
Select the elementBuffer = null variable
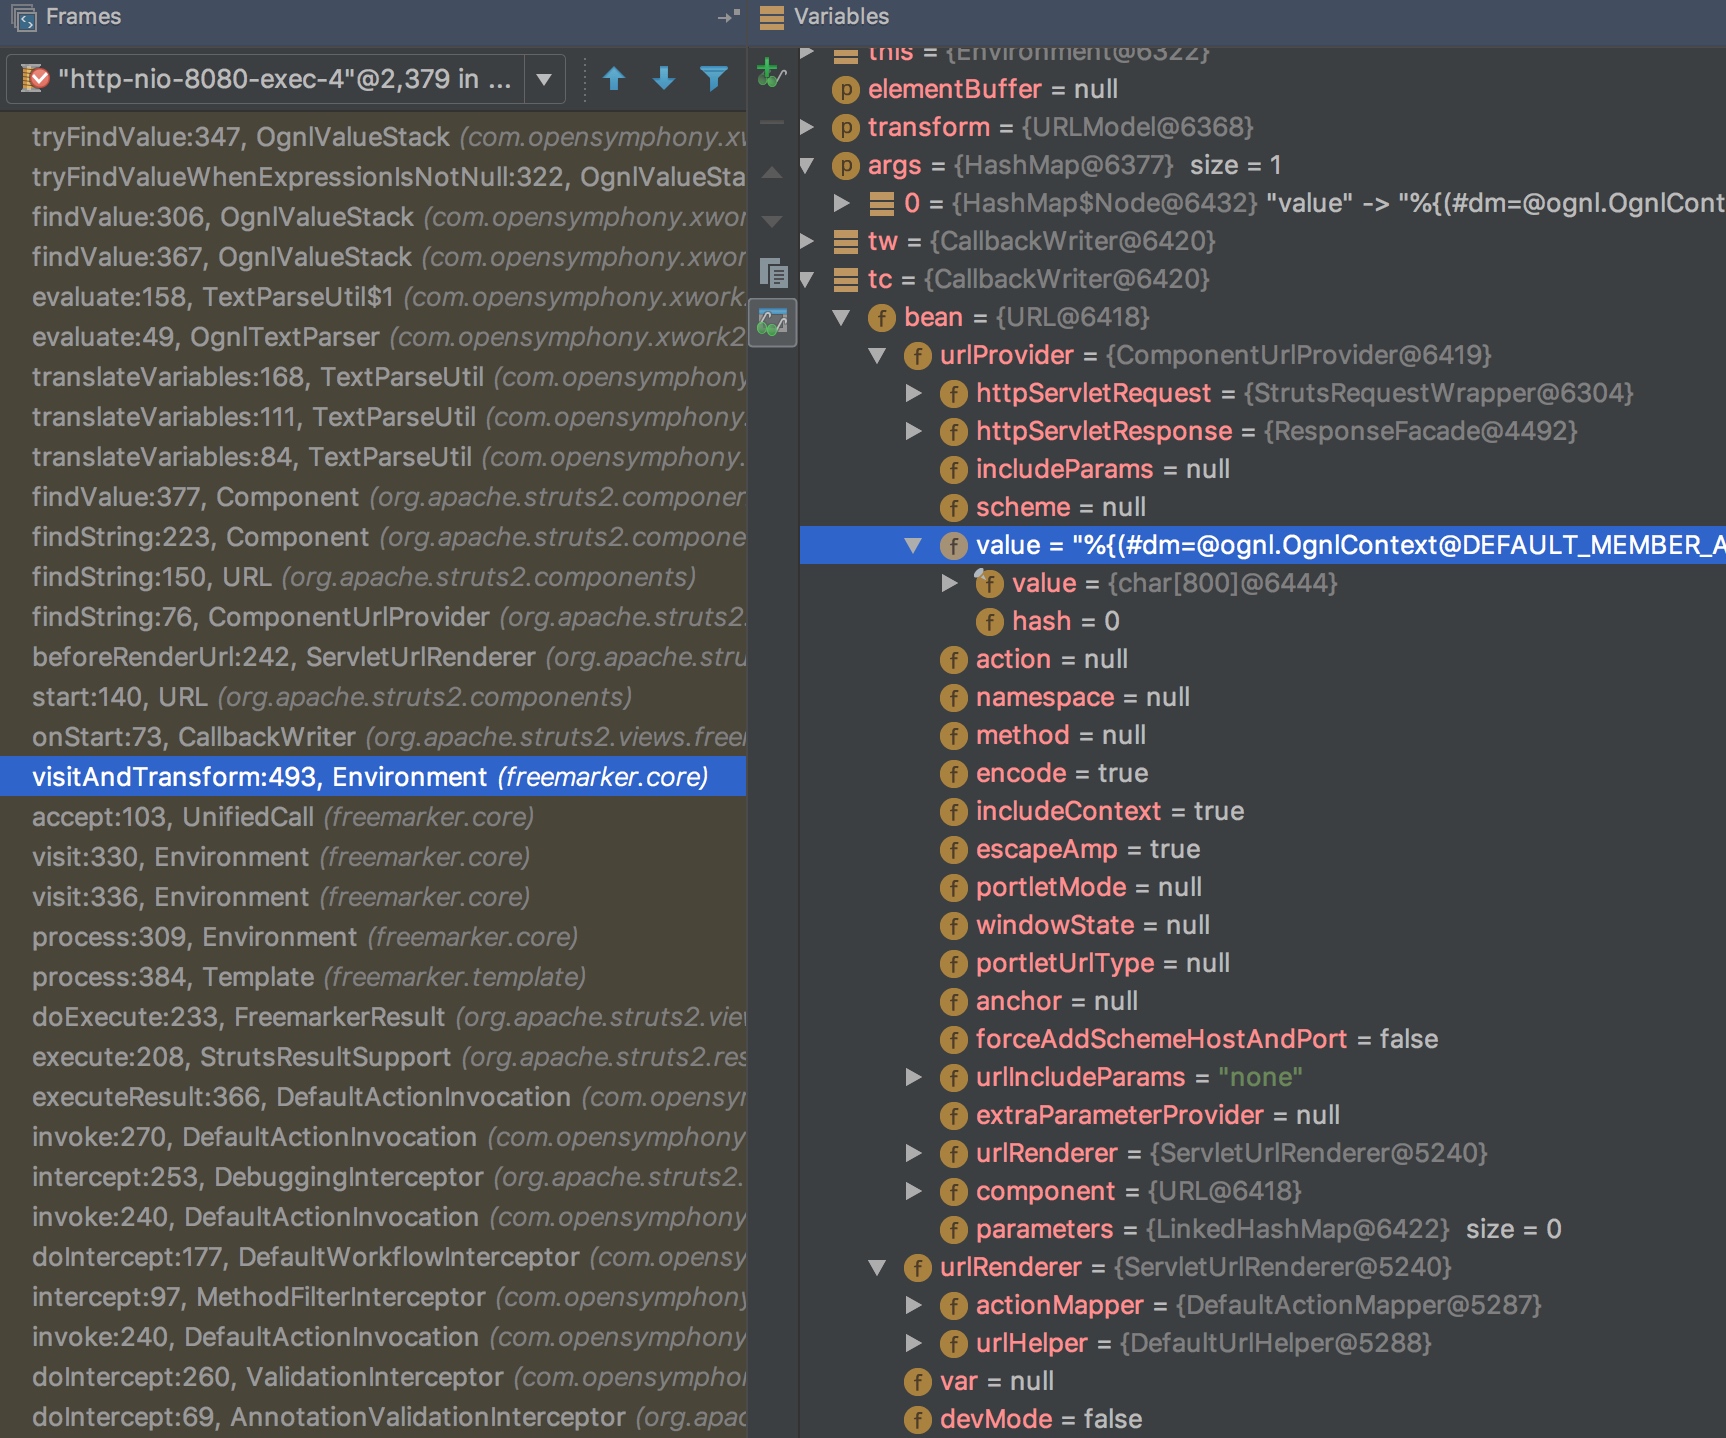click(1262, 89)
